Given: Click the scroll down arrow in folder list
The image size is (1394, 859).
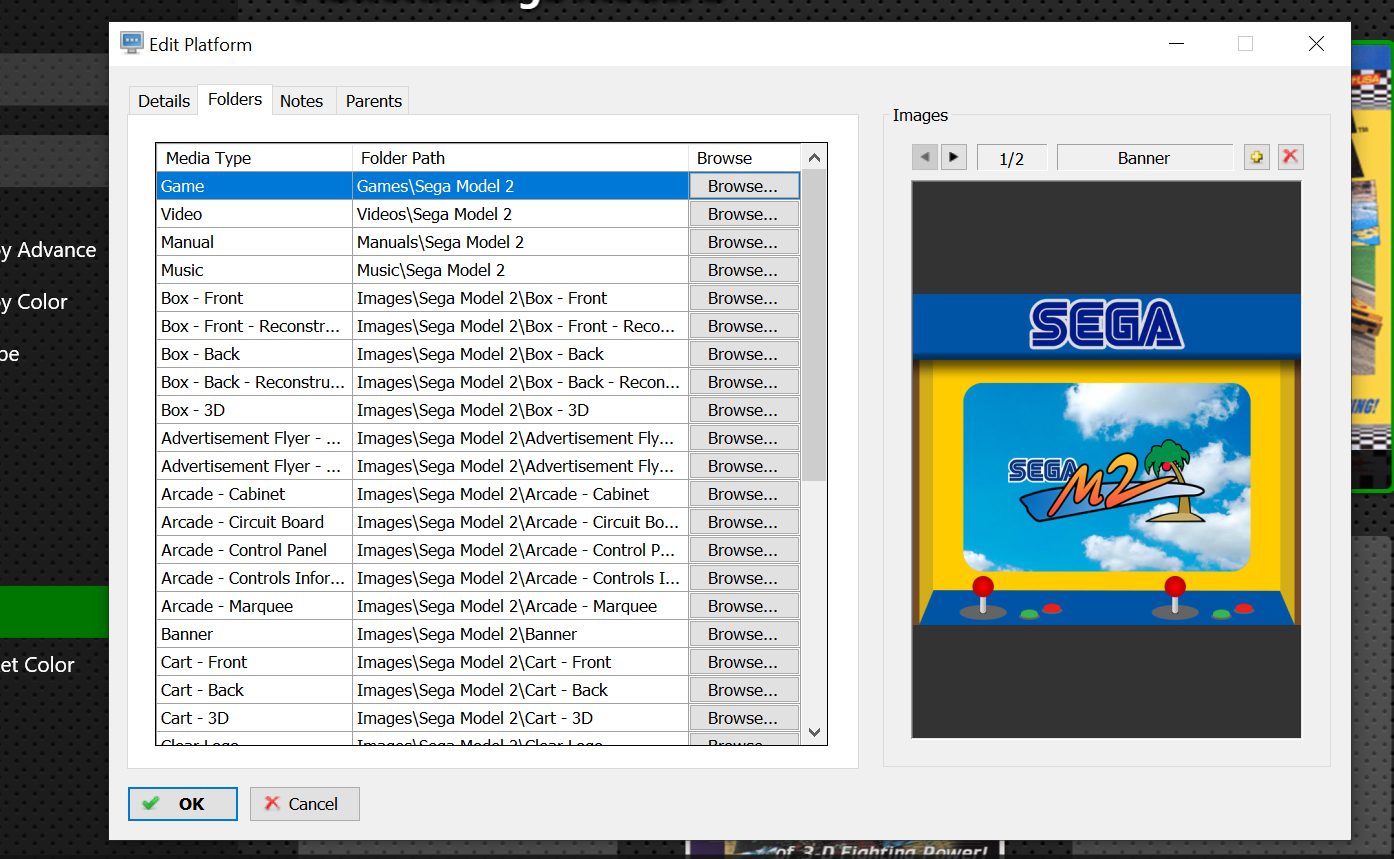Looking at the screenshot, I should point(814,732).
